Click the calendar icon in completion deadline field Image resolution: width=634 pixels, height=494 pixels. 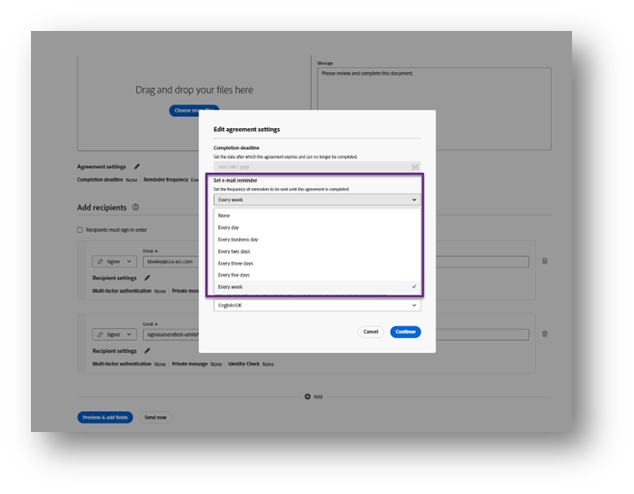point(415,167)
